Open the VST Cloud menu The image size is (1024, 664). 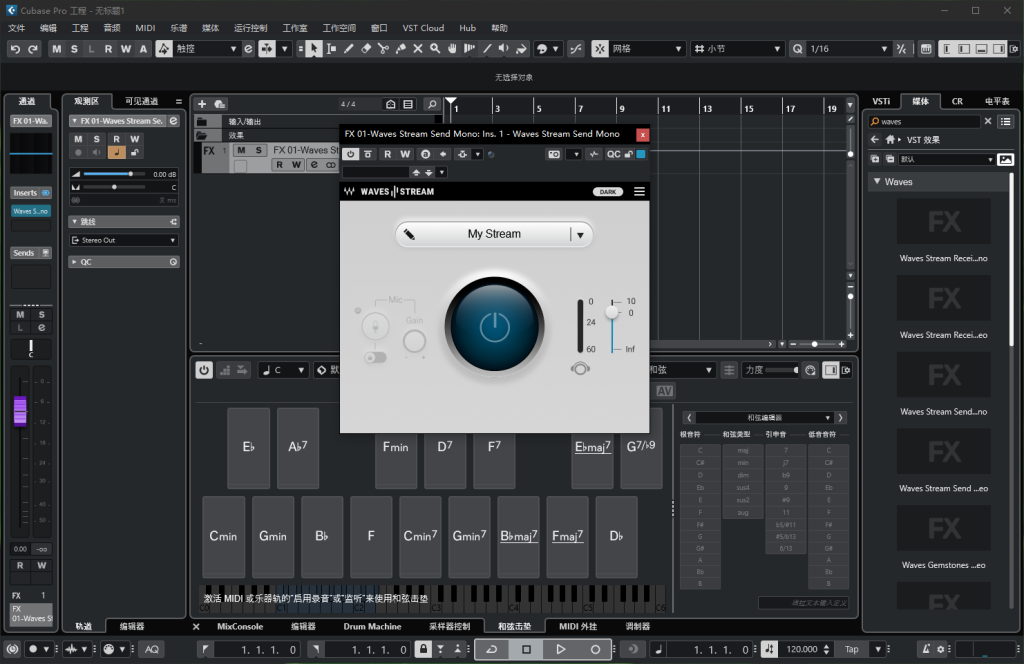(423, 28)
